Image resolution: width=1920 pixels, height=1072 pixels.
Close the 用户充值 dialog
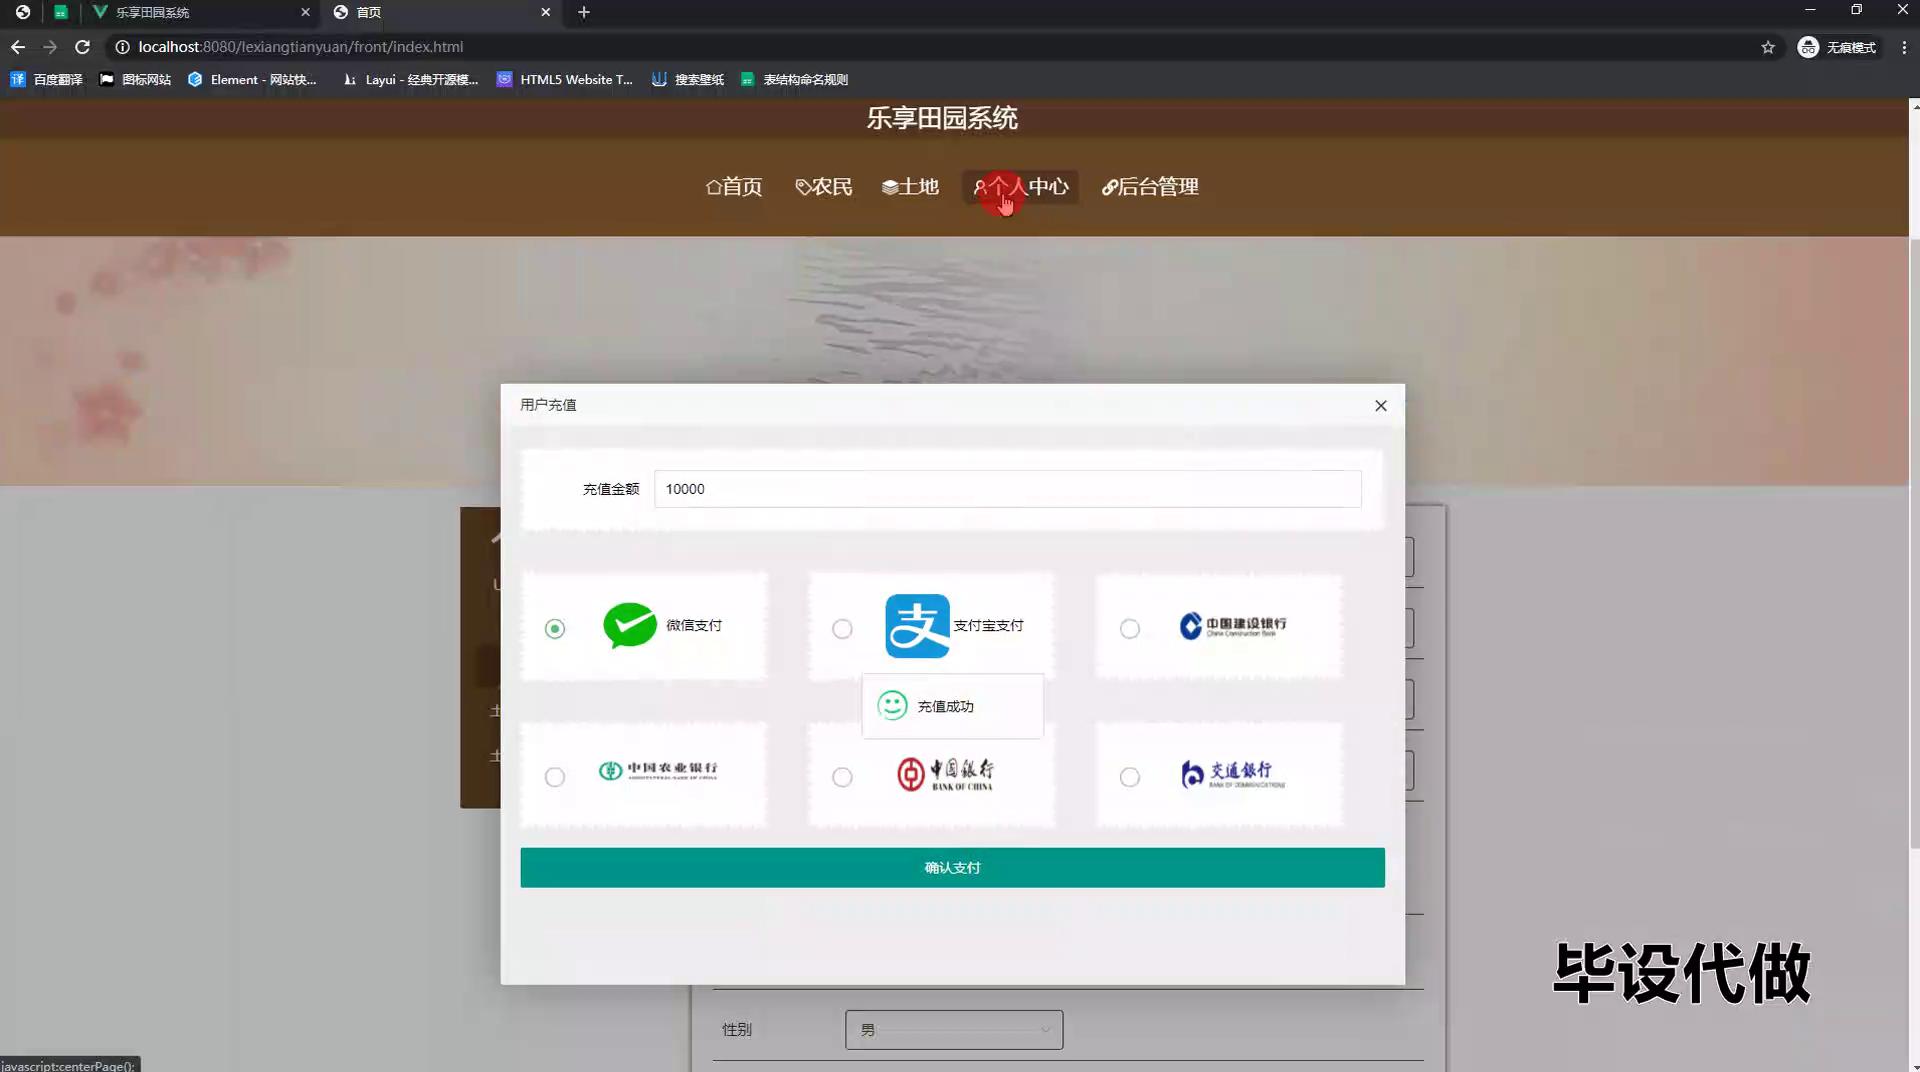click(1380, 405)
